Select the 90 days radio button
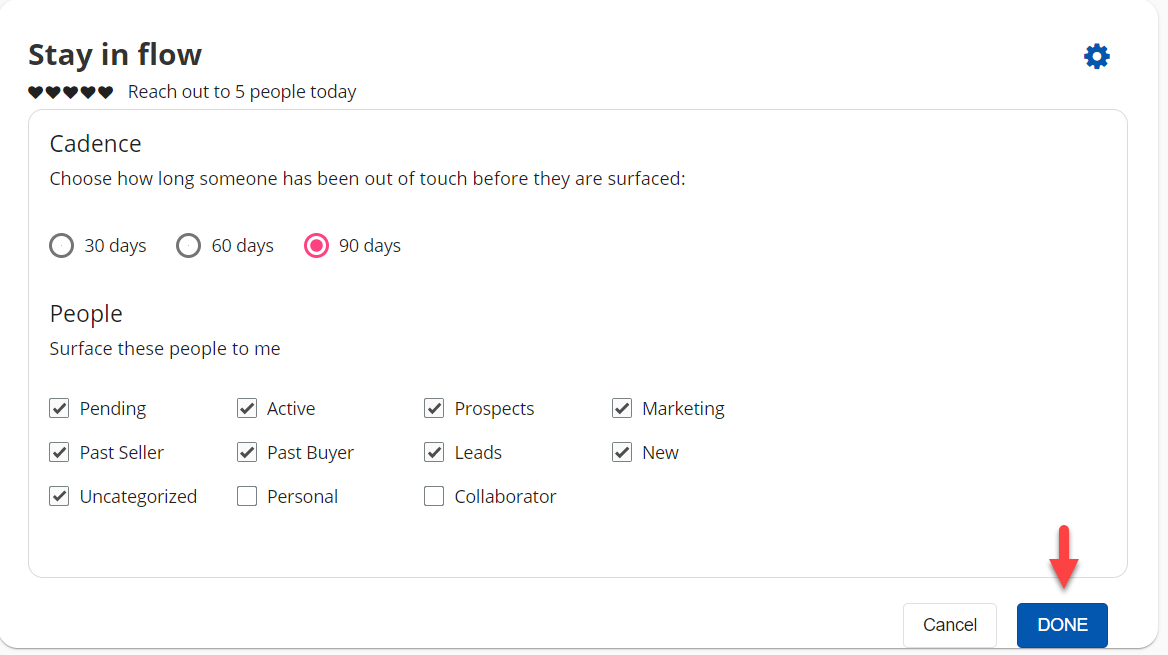1168x655 pixels. [316, 246]
